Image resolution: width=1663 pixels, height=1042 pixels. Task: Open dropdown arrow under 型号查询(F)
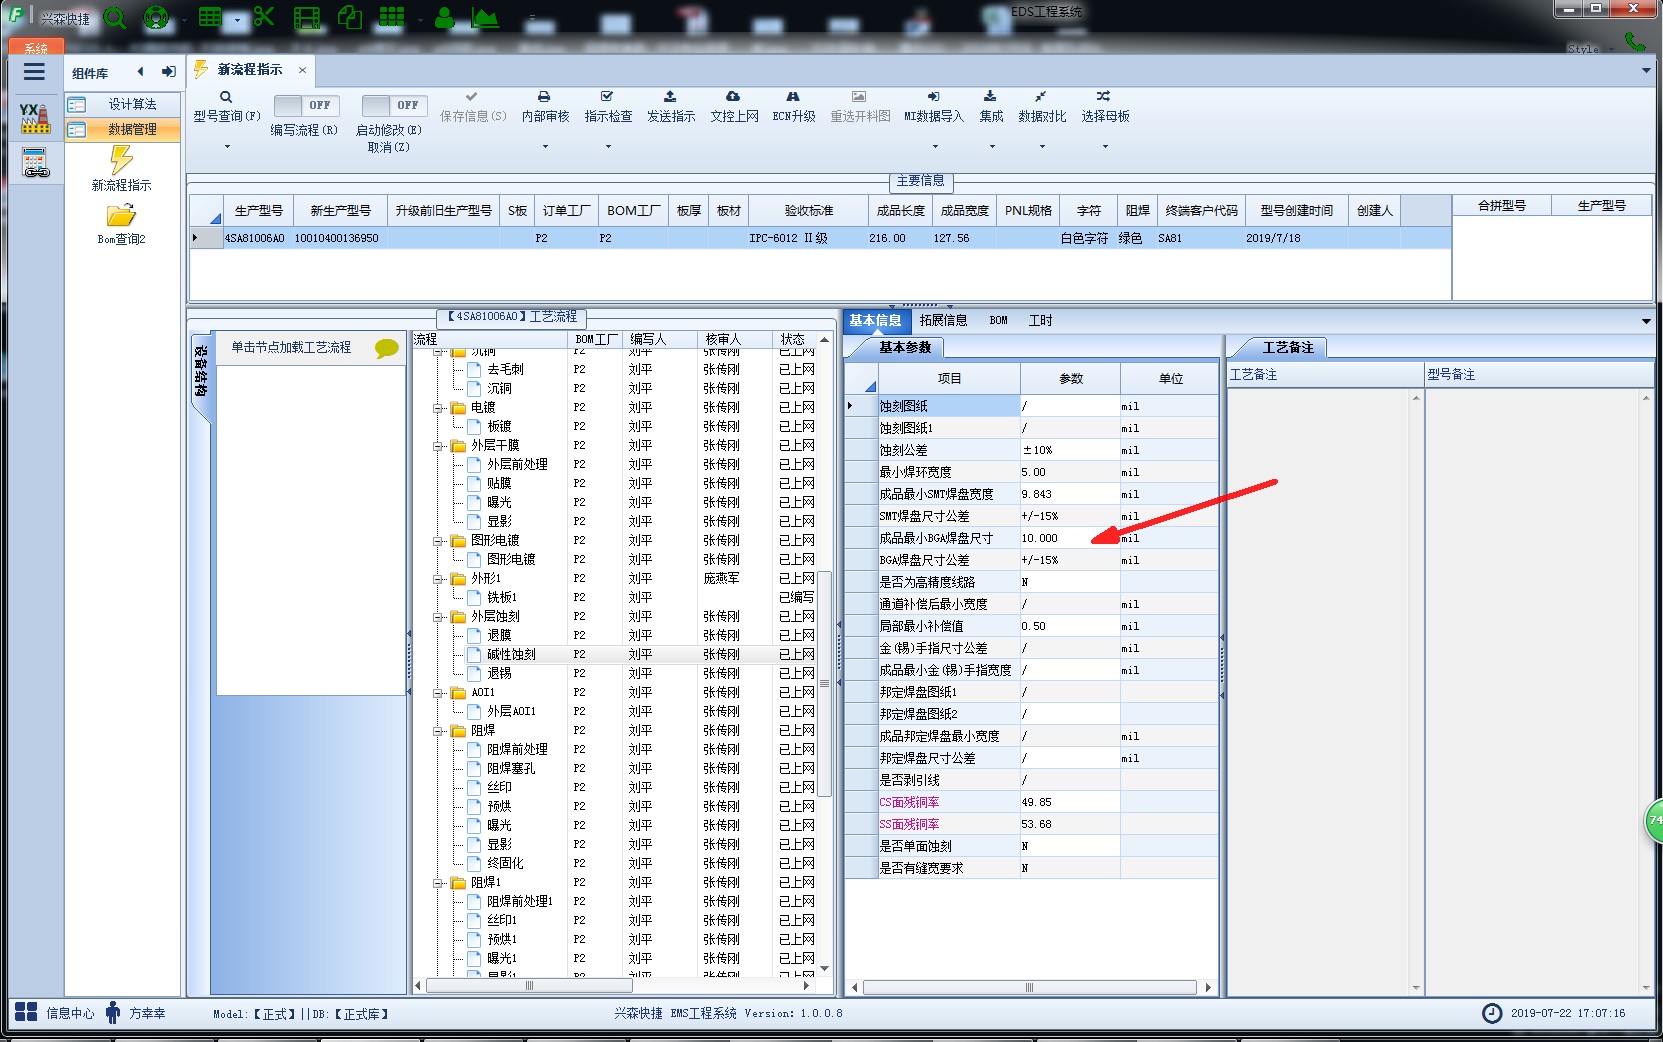[227, 147]
